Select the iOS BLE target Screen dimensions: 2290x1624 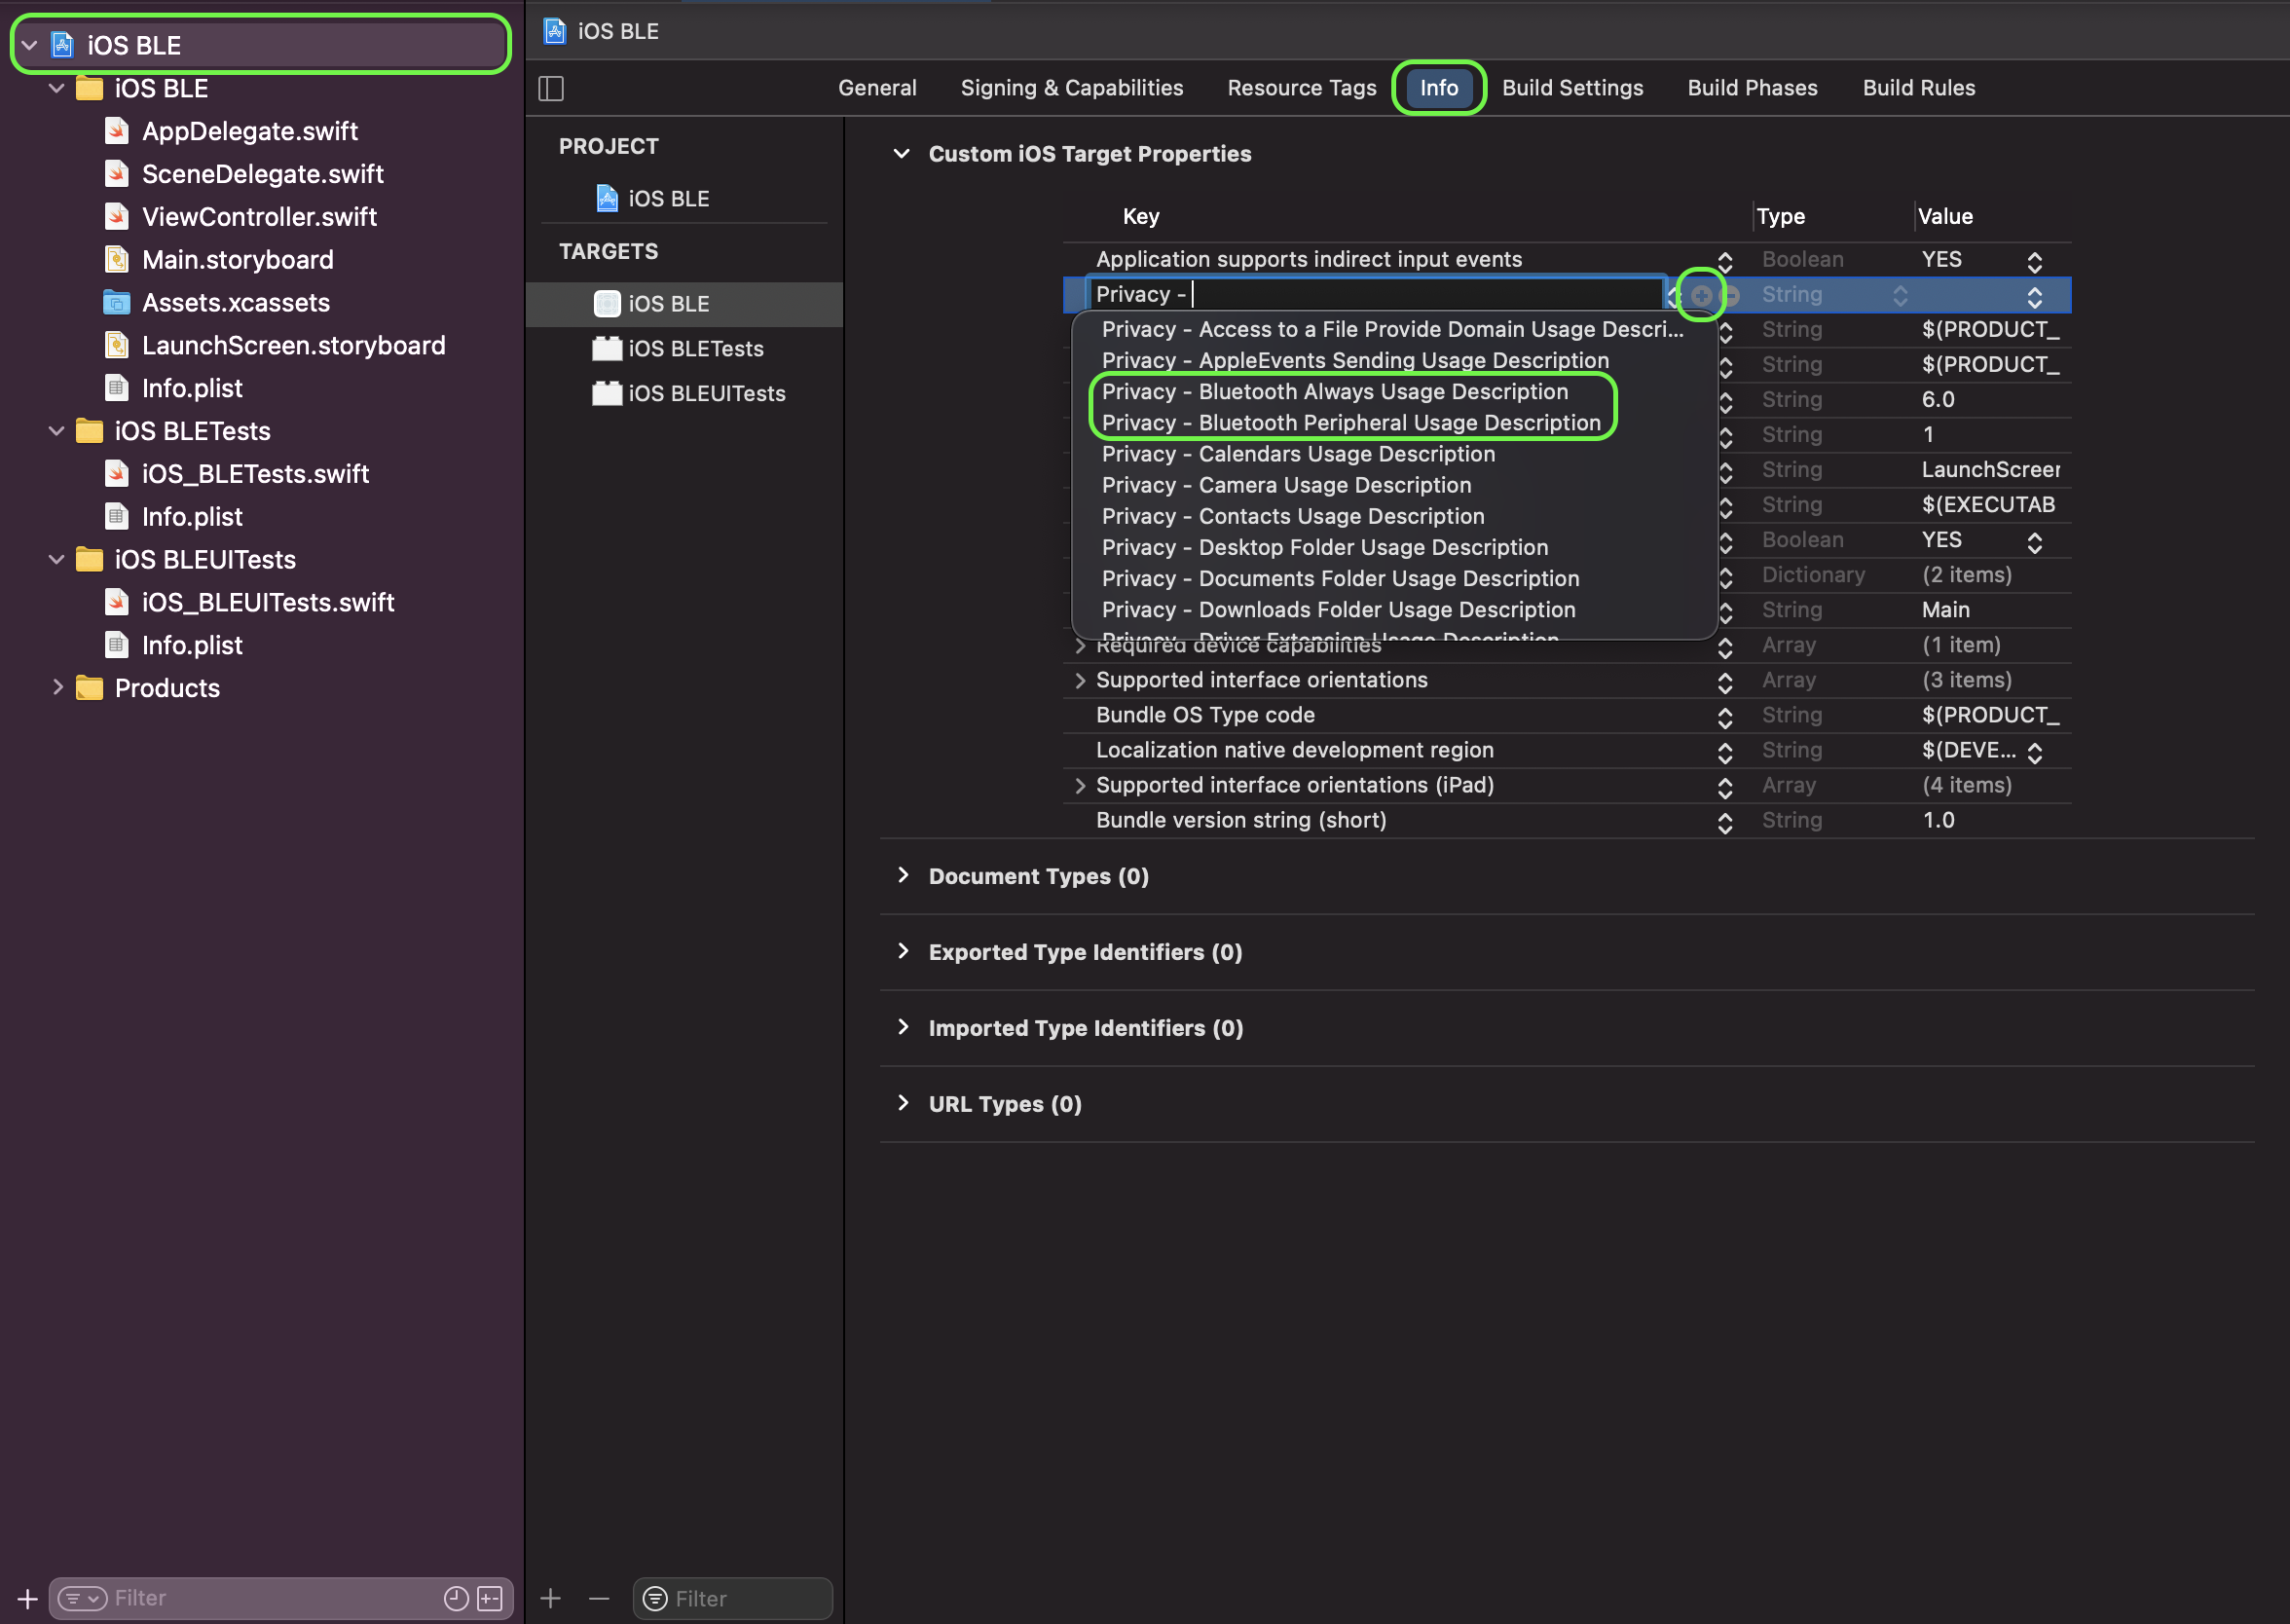[x=685, y=304]
